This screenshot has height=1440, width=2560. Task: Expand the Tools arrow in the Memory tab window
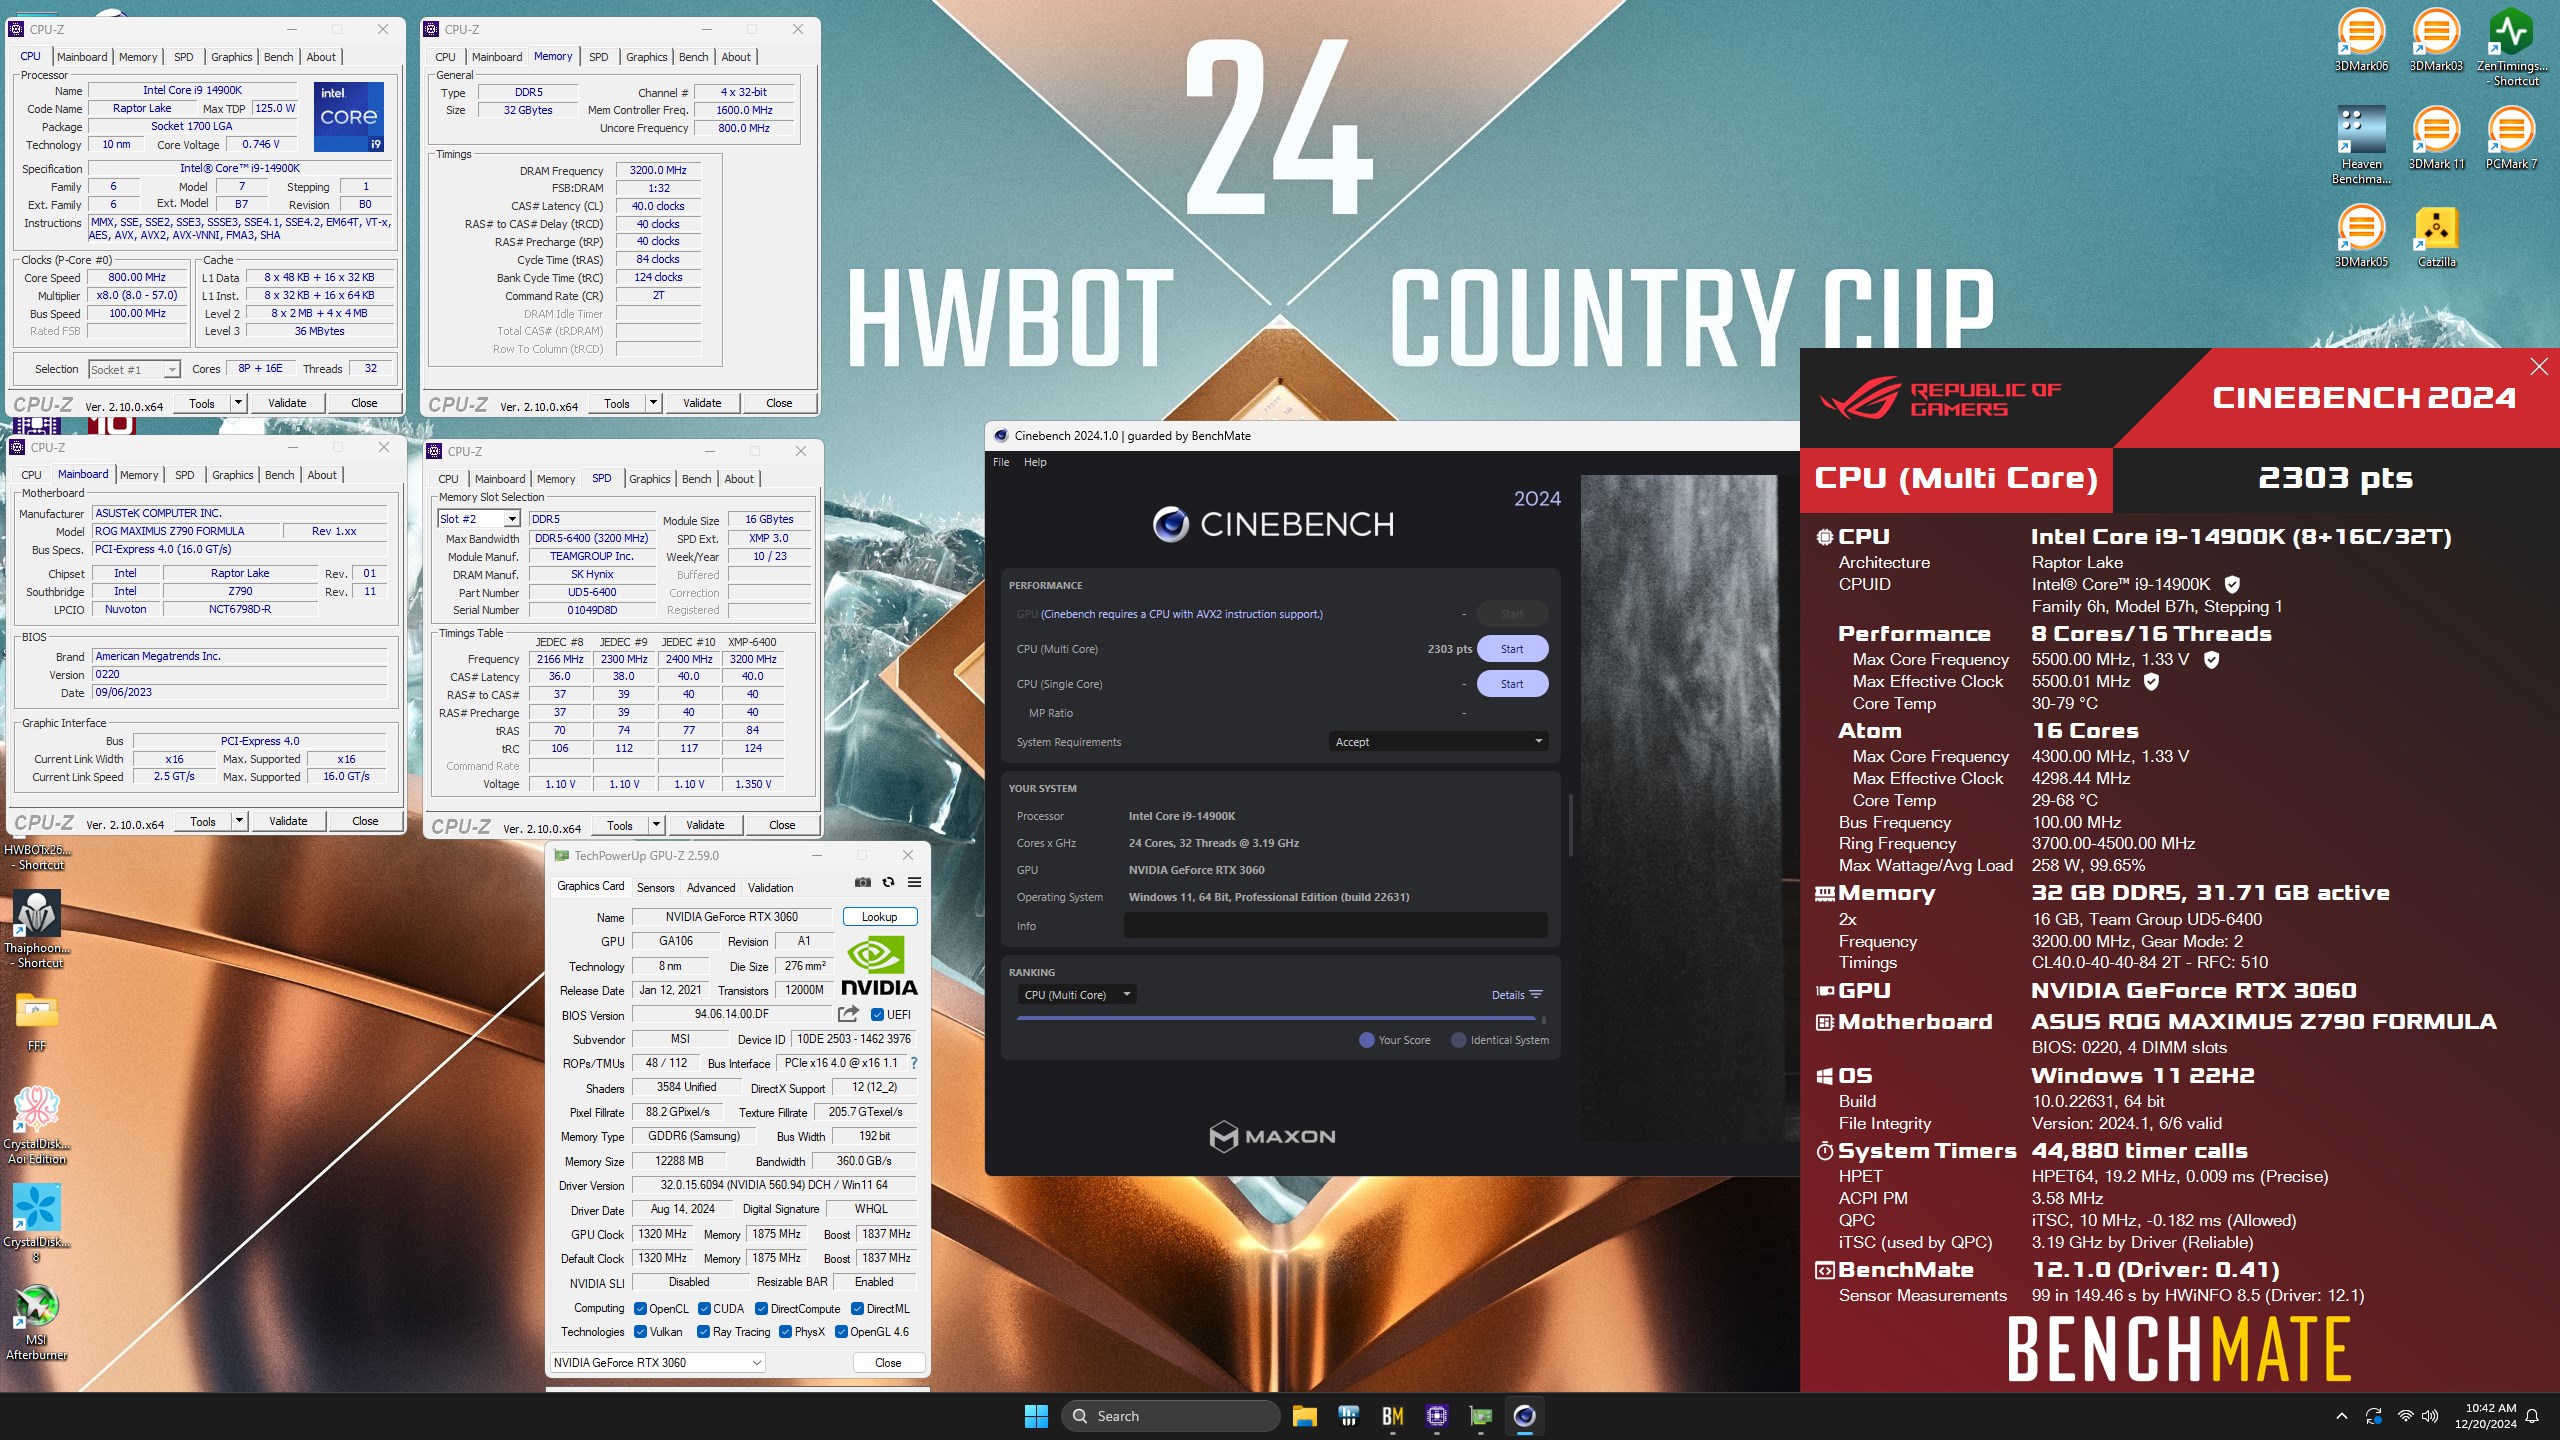point(653,403)
